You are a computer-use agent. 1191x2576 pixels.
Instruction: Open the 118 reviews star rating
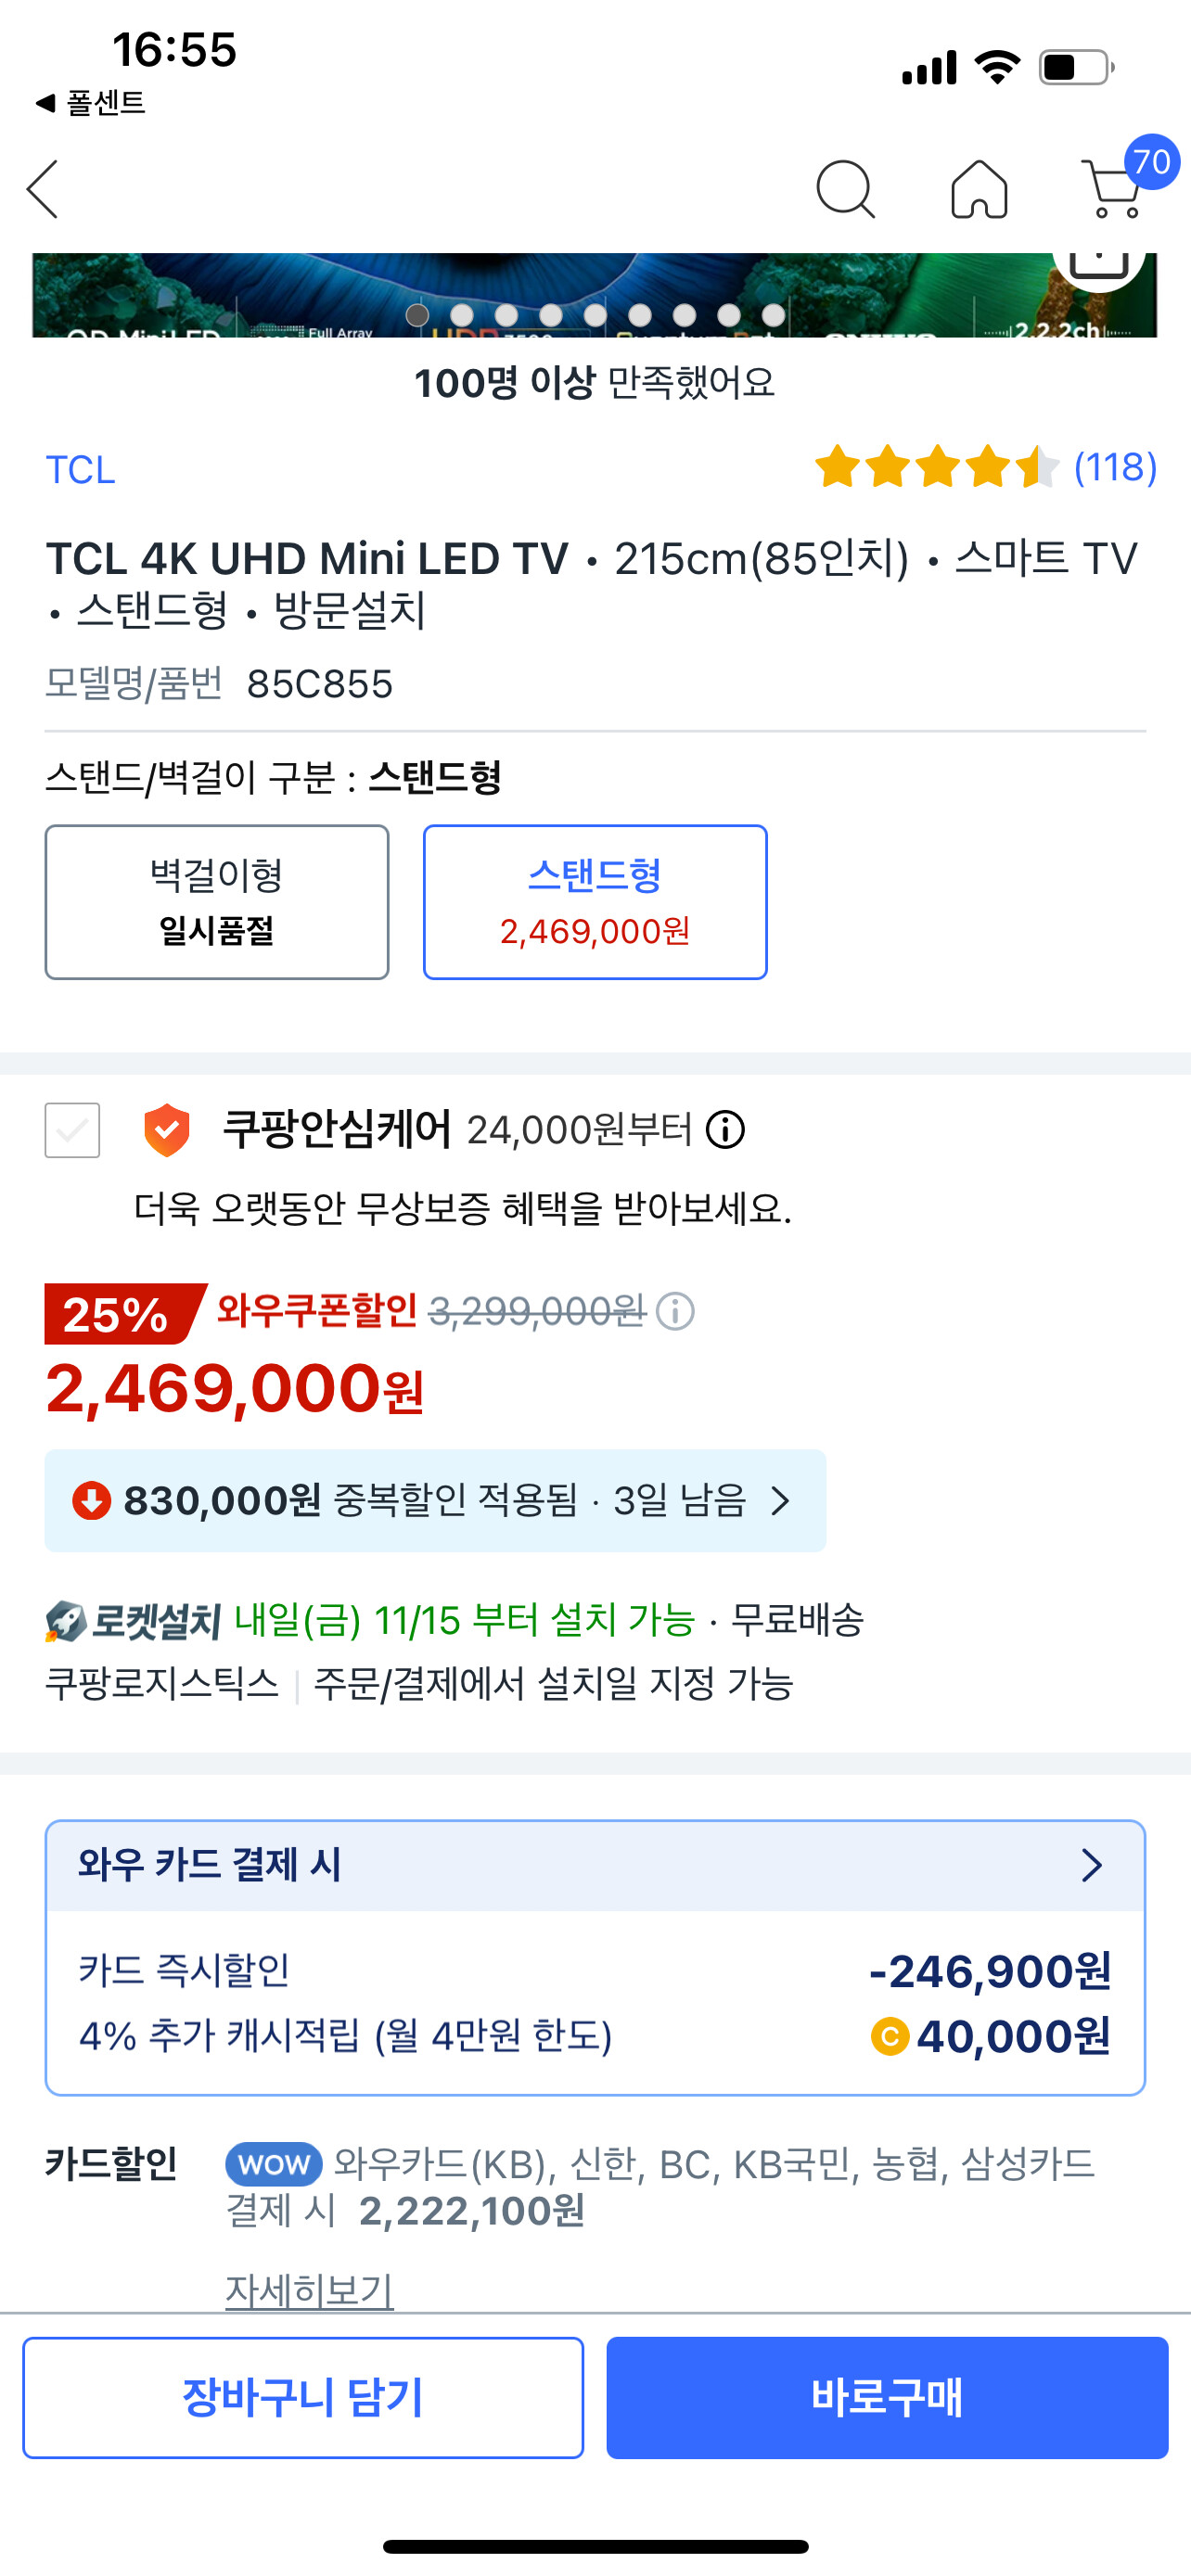(985, 467)
